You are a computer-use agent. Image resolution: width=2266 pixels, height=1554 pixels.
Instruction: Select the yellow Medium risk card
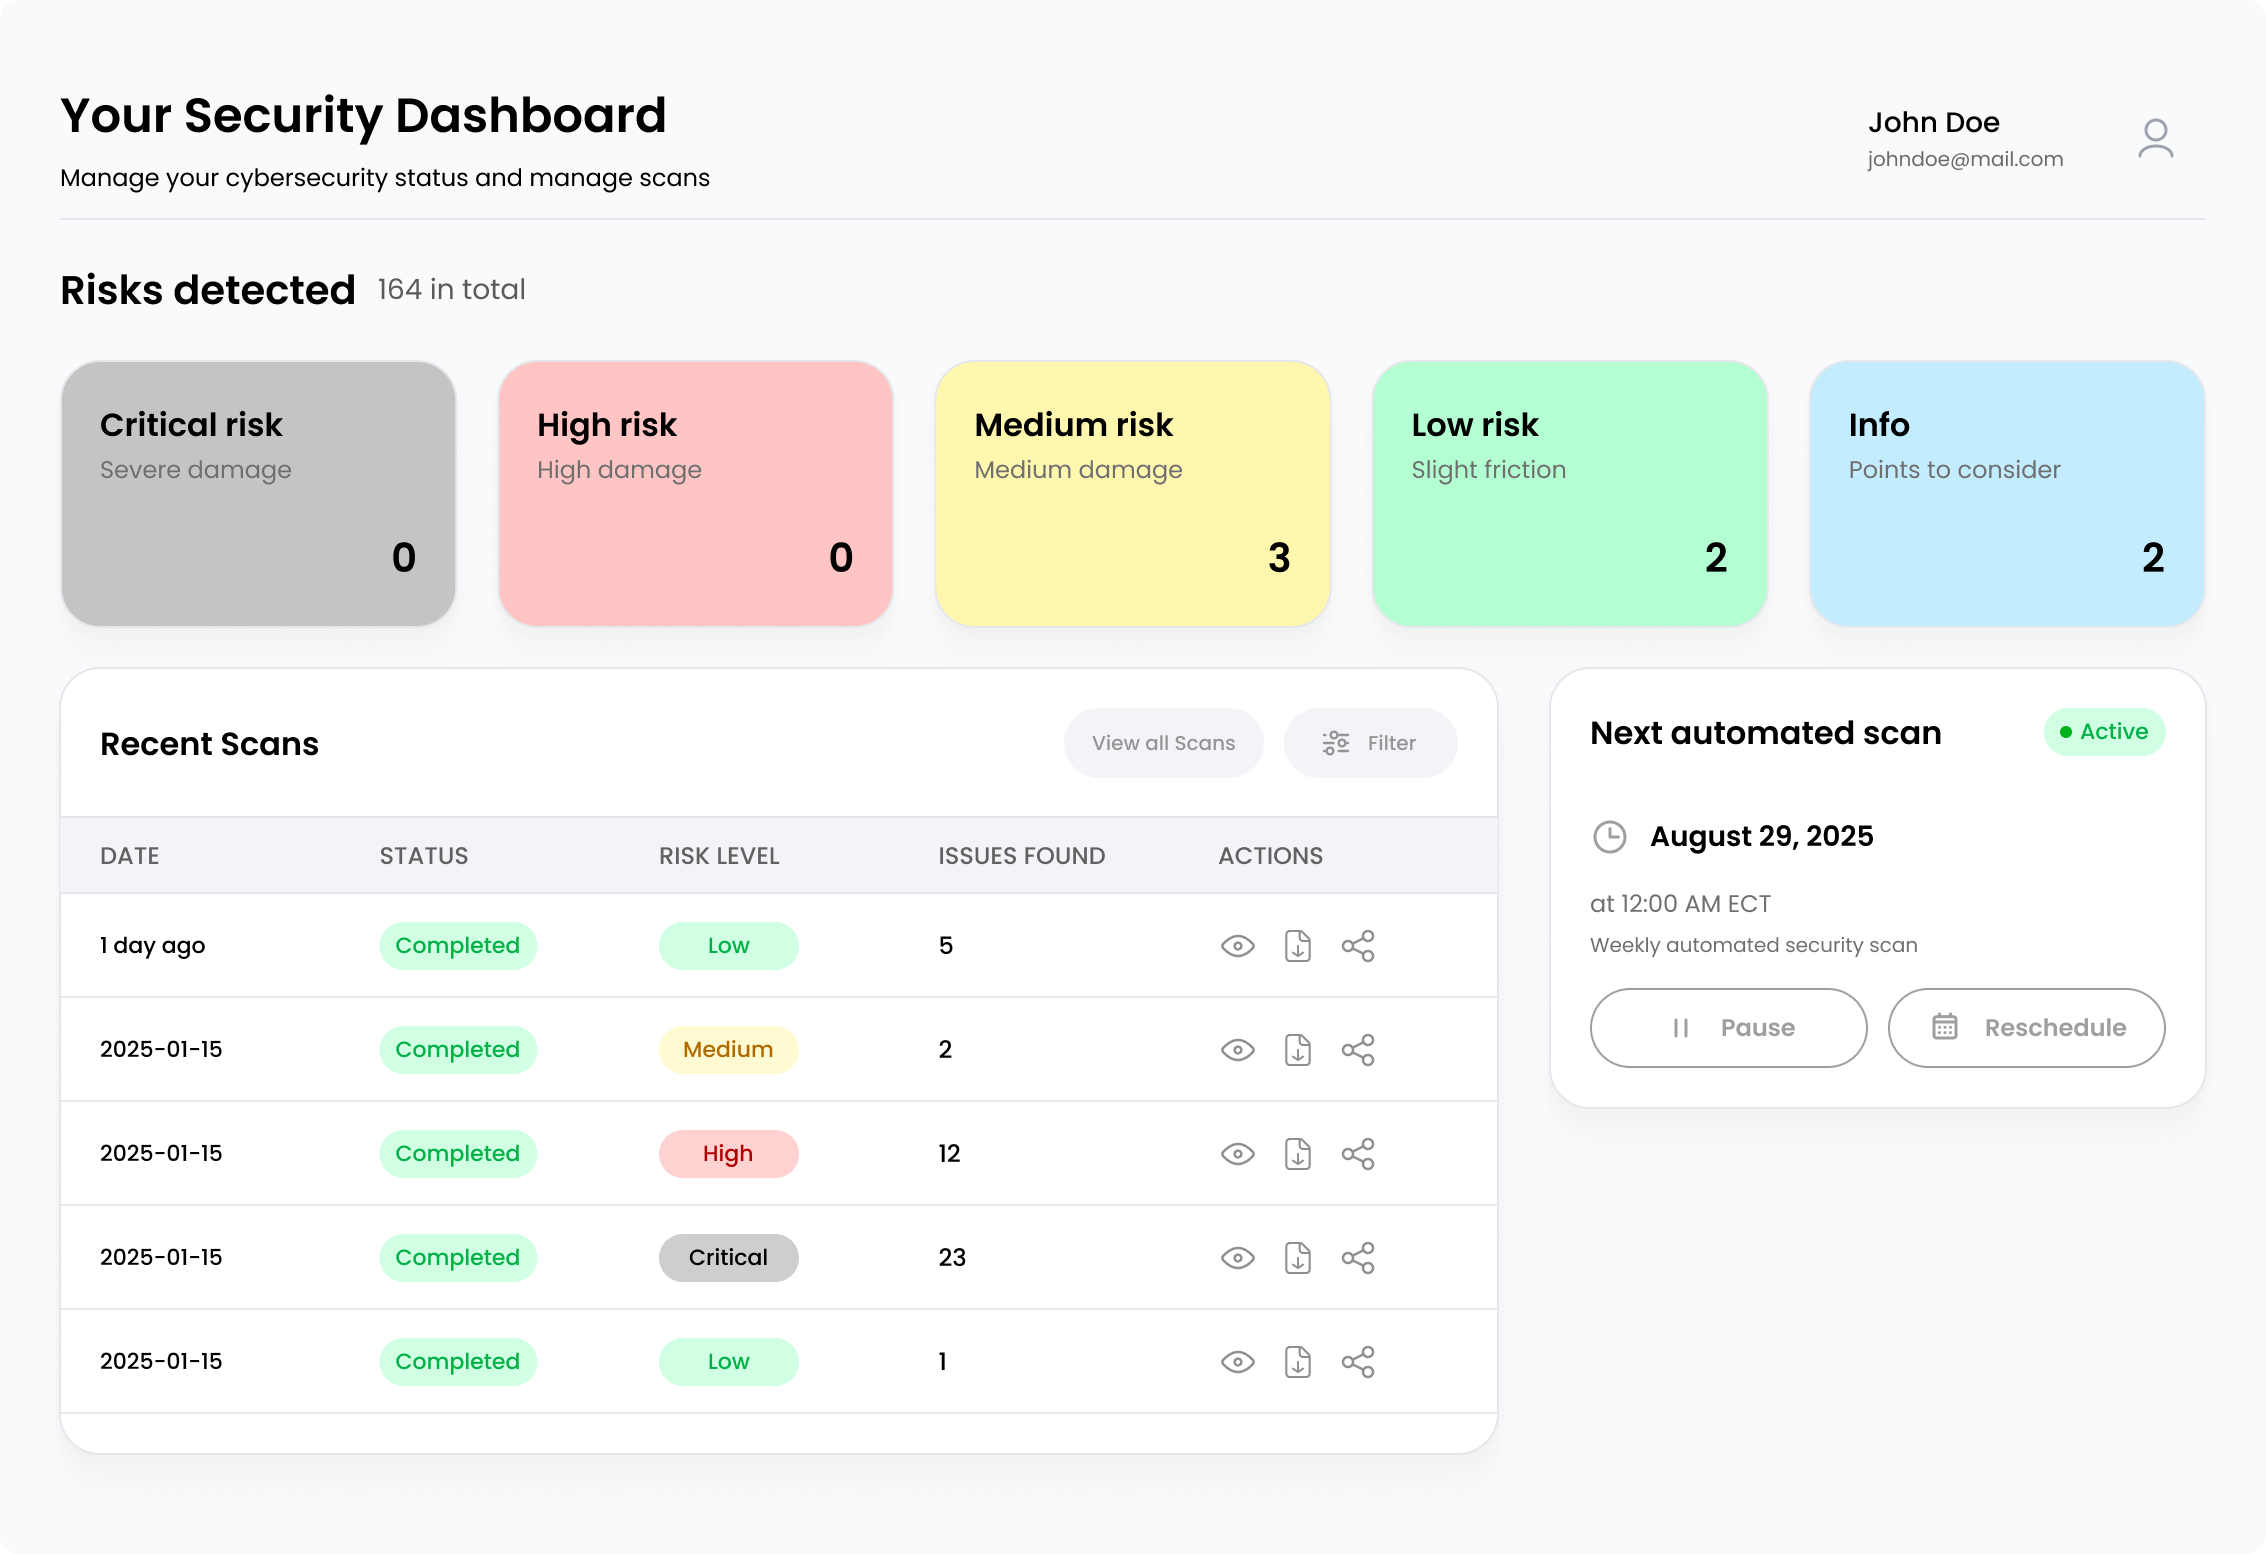click(x=1132, y=493)
